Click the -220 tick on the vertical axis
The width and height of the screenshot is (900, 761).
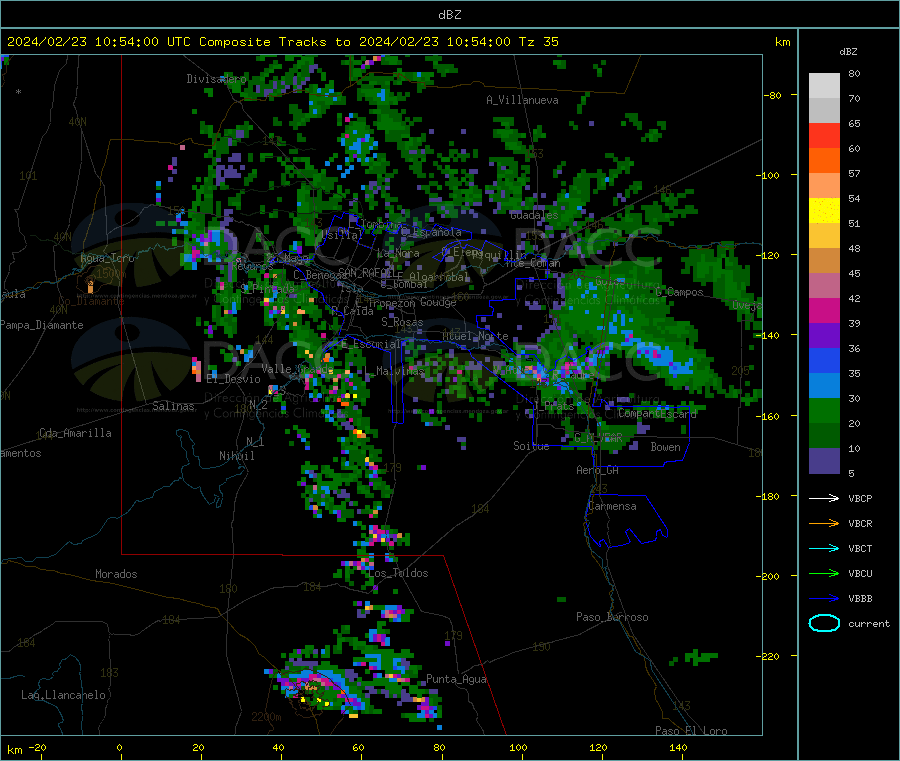(x=767, y=656)
